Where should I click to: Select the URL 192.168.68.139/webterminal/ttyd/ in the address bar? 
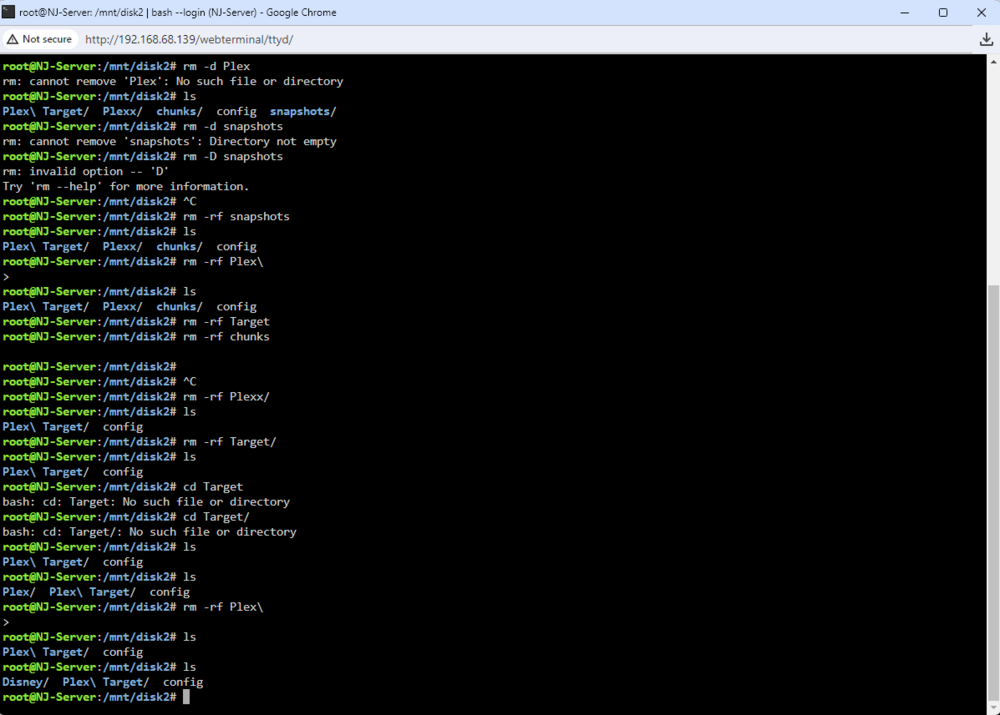[189, 40]
